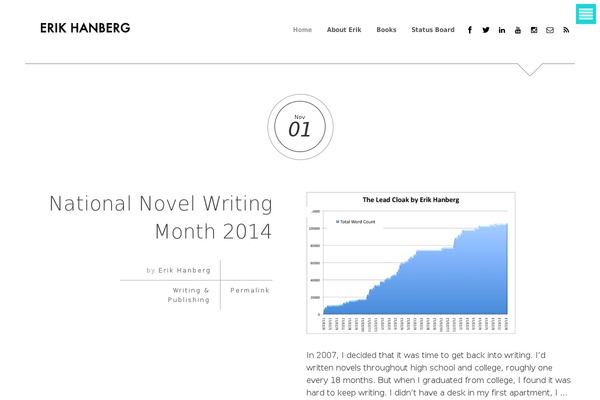Click the Erik Hanberg author link
Image resolution: width=600 pixels, height=400 pixels.
184,270
